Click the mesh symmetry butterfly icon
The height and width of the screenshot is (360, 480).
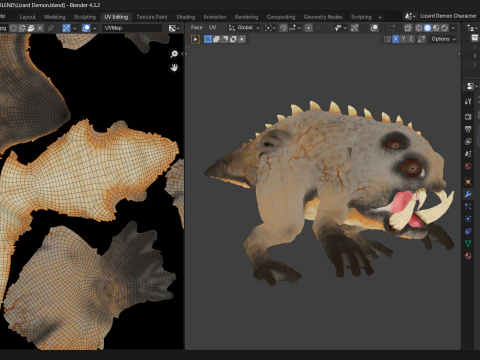(387, 39)
